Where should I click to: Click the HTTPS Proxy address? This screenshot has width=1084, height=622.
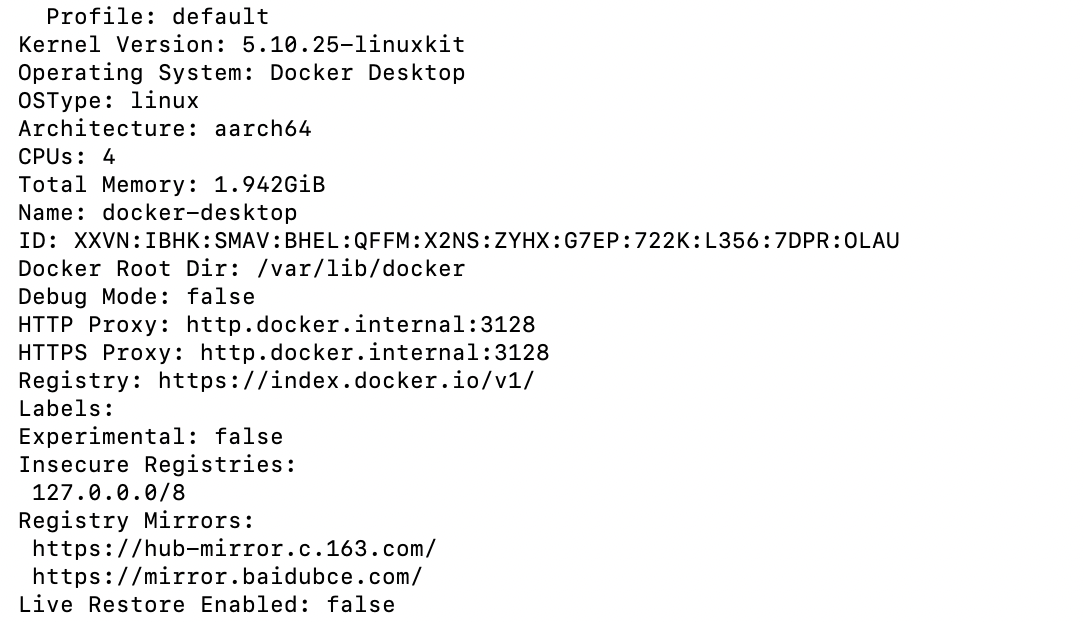[374, 353]
